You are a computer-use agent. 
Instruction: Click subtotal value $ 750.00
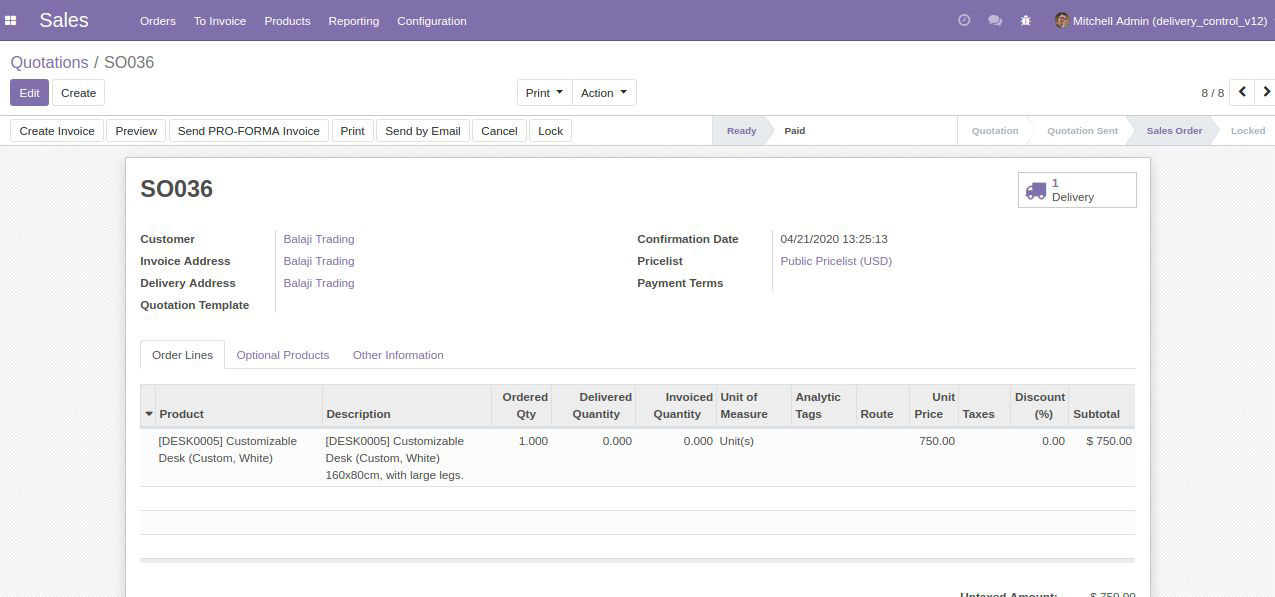tap(1109, 441)
